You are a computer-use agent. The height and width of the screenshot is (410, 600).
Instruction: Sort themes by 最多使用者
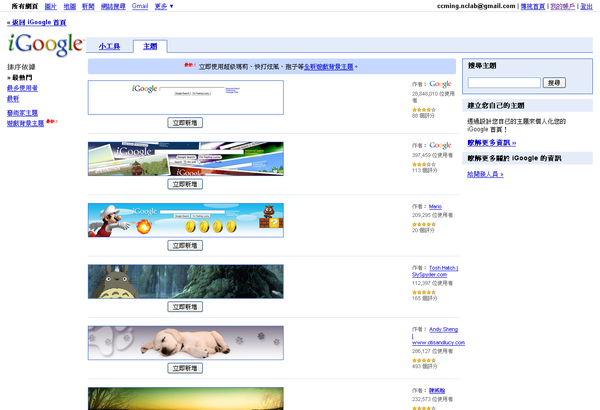tap(23, 88)
